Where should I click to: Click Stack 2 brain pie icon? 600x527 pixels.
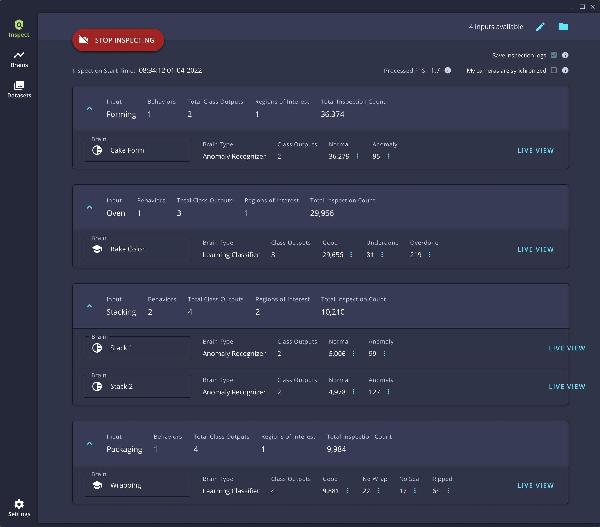(97, 387)
